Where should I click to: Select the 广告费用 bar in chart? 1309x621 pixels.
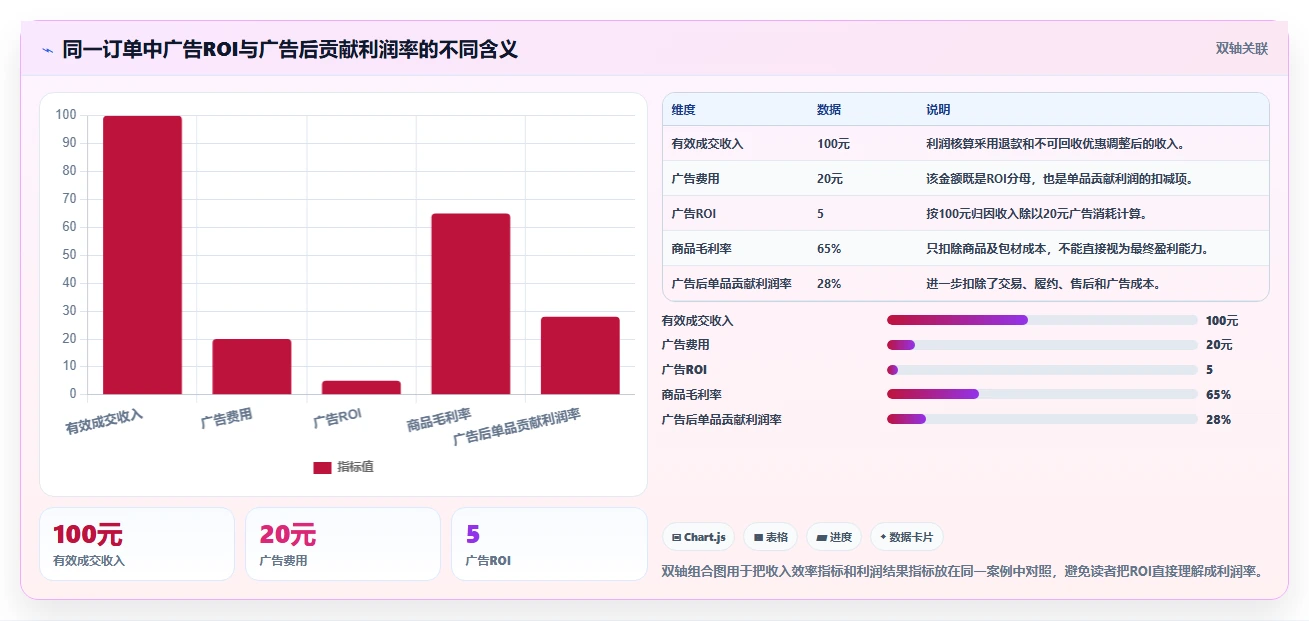252,367
